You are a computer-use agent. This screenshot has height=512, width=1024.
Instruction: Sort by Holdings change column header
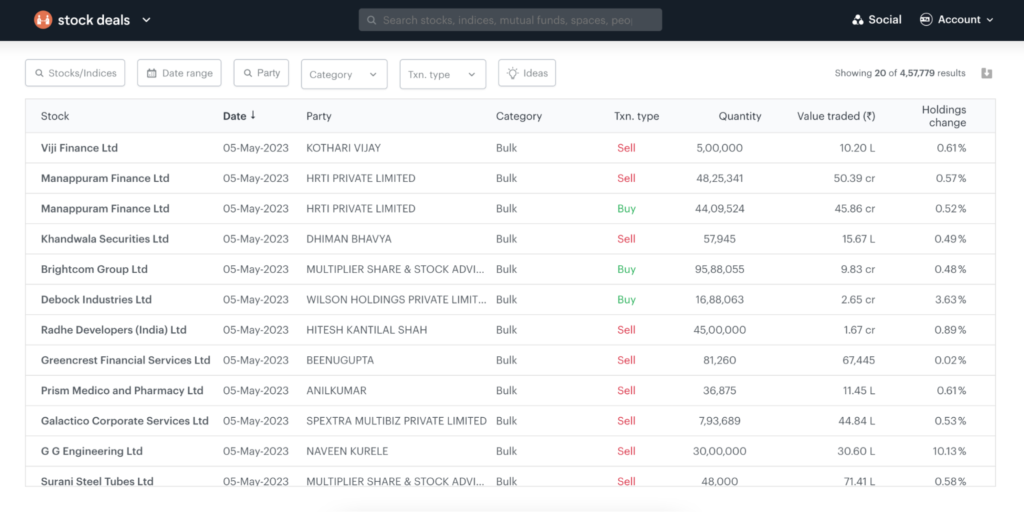[x=943, y=116]
